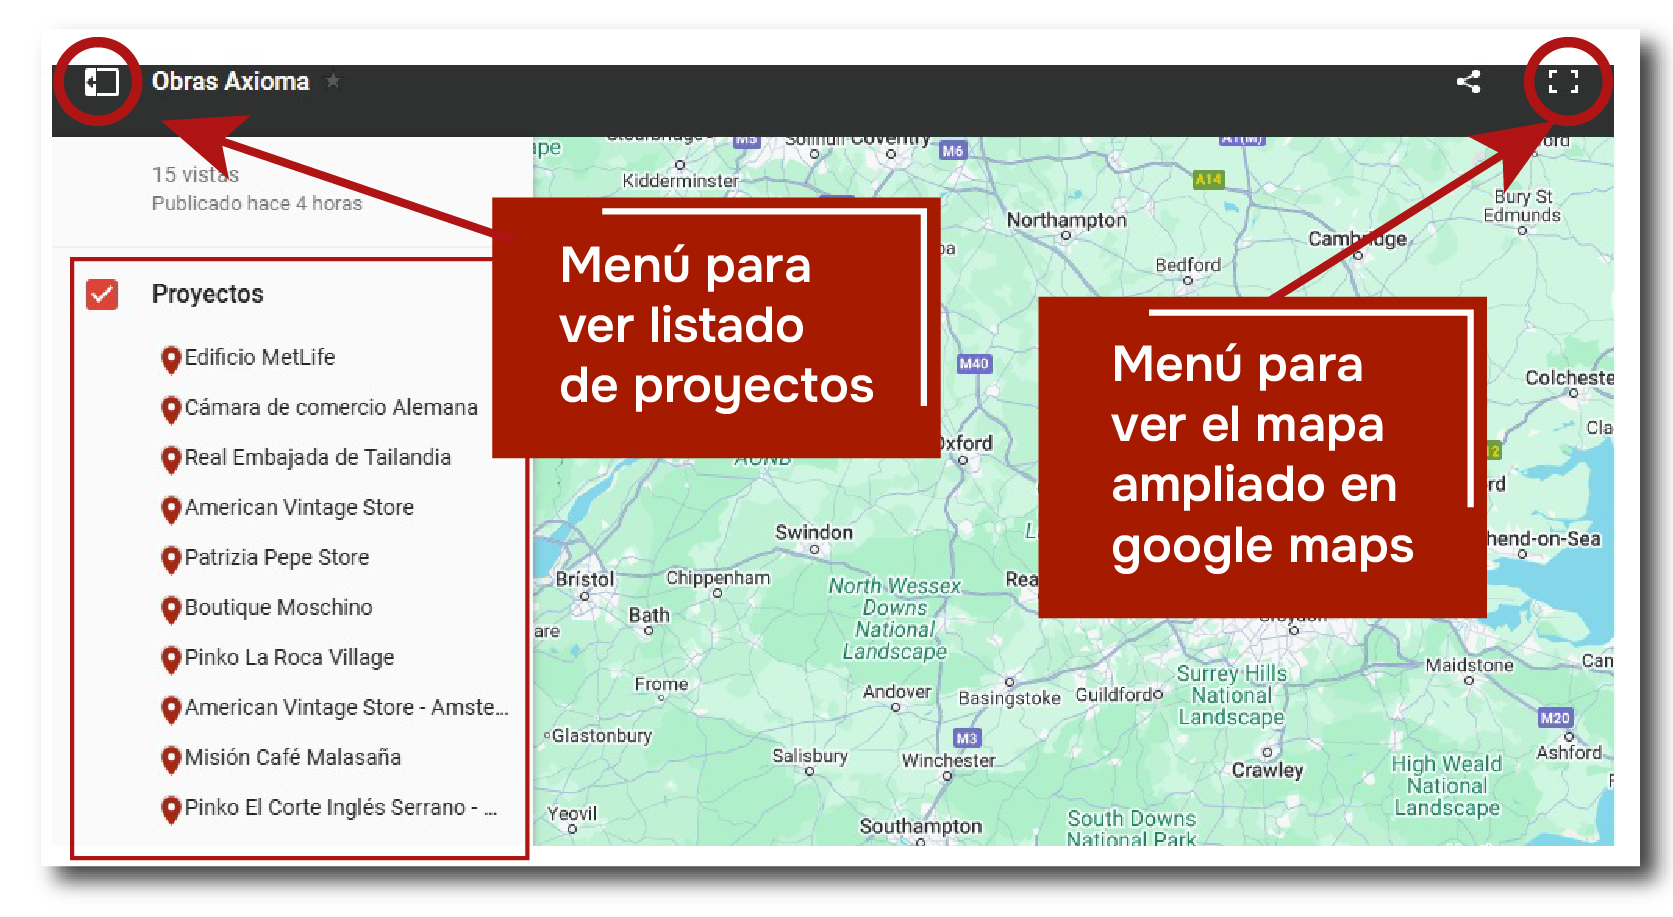Image resolution: width=1673 pixels, height=917 pixels.
Task: Click the Guildford label on the map
Action: point(1116,694)
